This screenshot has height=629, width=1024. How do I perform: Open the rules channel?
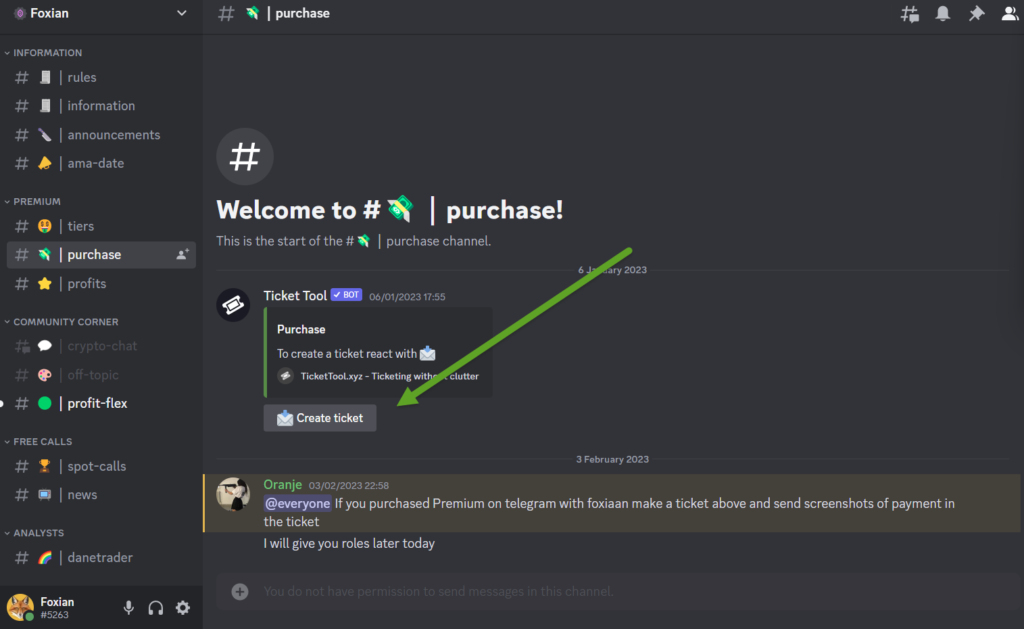[x=82, y=77]
